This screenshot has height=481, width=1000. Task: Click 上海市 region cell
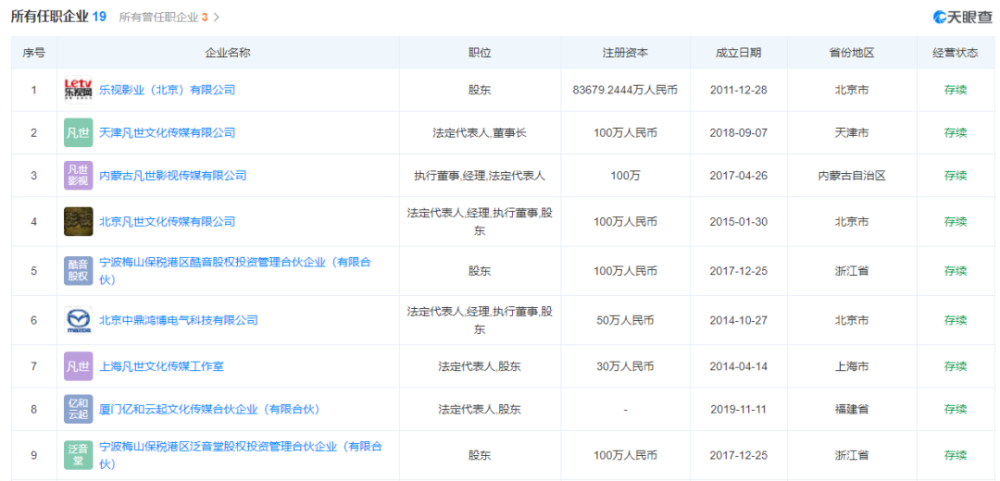tap(852, 366)
